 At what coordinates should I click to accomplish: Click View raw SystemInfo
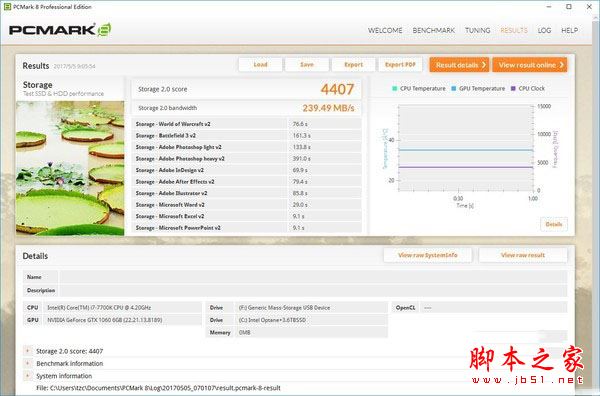coord(427,255)
